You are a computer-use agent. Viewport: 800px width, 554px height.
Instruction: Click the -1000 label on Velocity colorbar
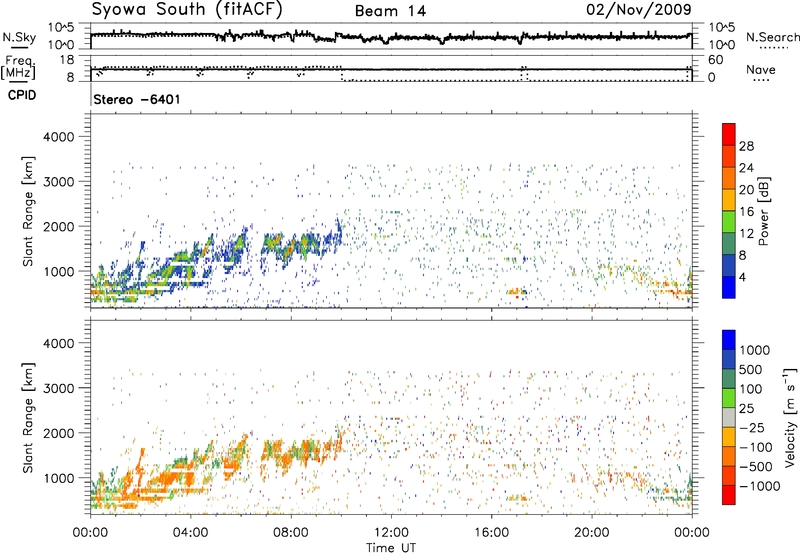(x=760, y=486)
